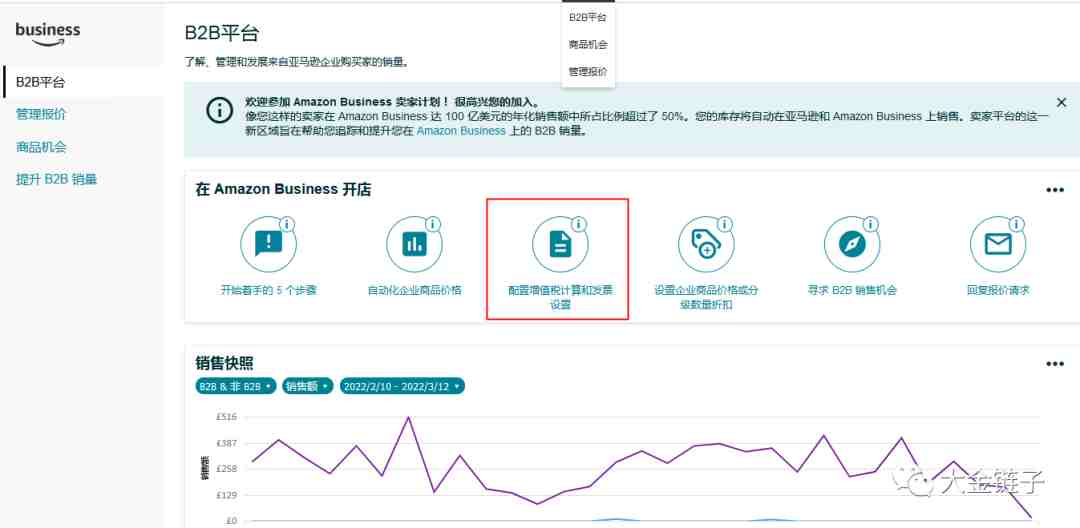1080x528 pixels.
Task: Select 提升 B2B 销量 in the sidebar
Action: (x=56, y=179)
